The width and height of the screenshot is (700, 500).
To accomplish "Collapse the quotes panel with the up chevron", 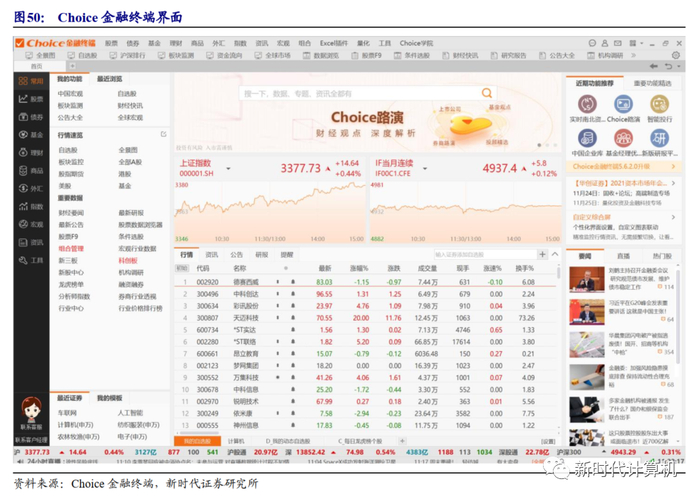I will (x=555, y=254).
